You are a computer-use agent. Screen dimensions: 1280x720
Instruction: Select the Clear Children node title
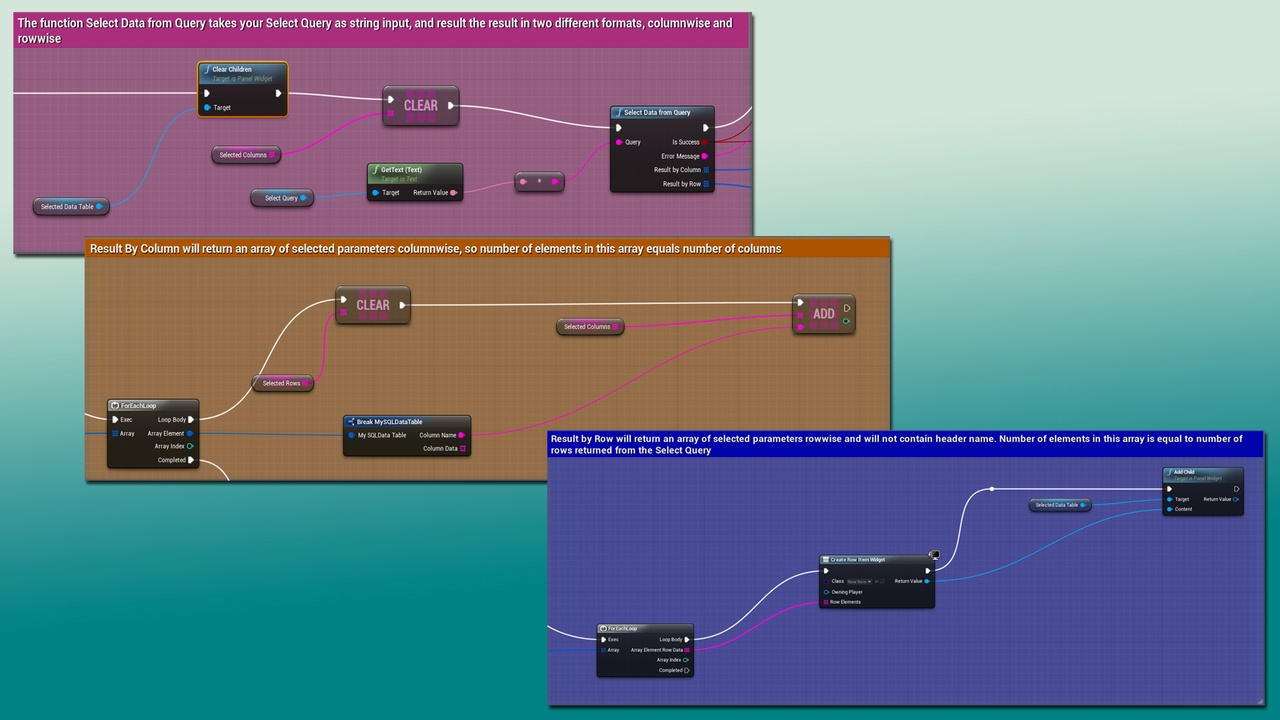pyautogui.click(x=232, y=69)
